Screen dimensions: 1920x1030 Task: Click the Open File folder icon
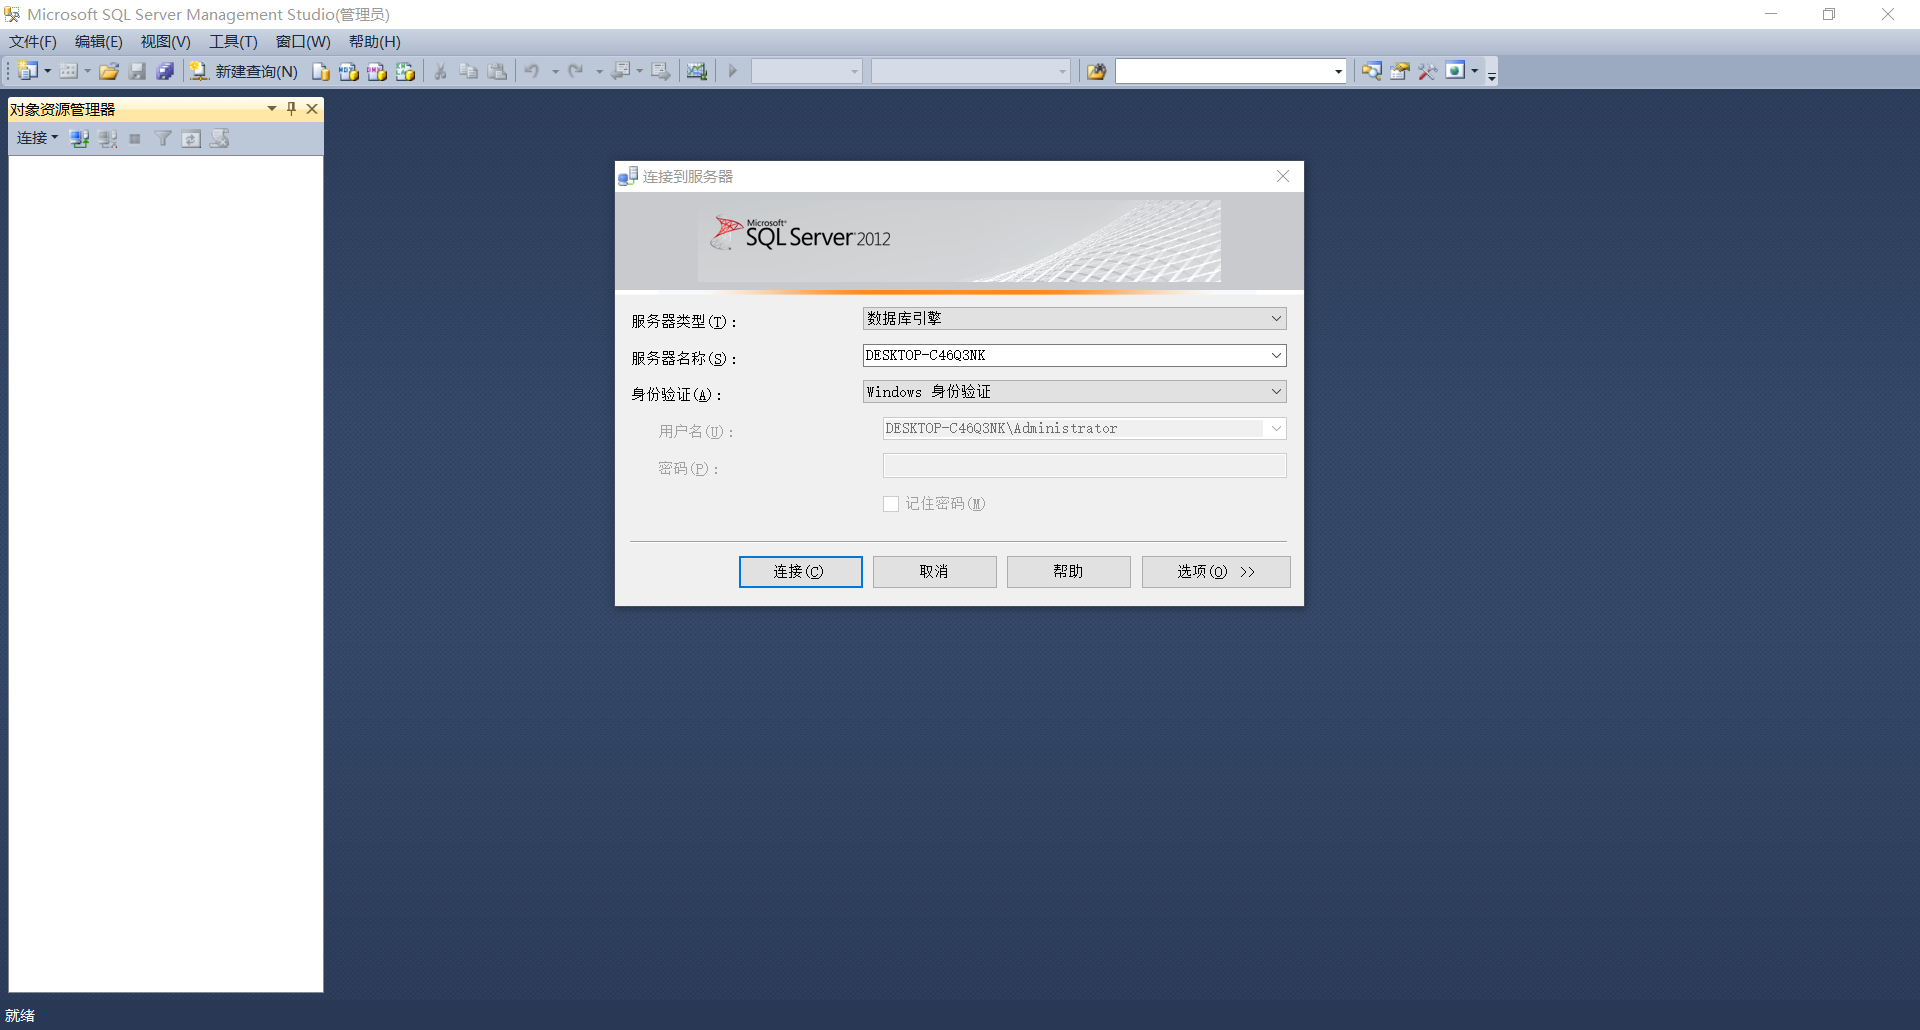109,71
